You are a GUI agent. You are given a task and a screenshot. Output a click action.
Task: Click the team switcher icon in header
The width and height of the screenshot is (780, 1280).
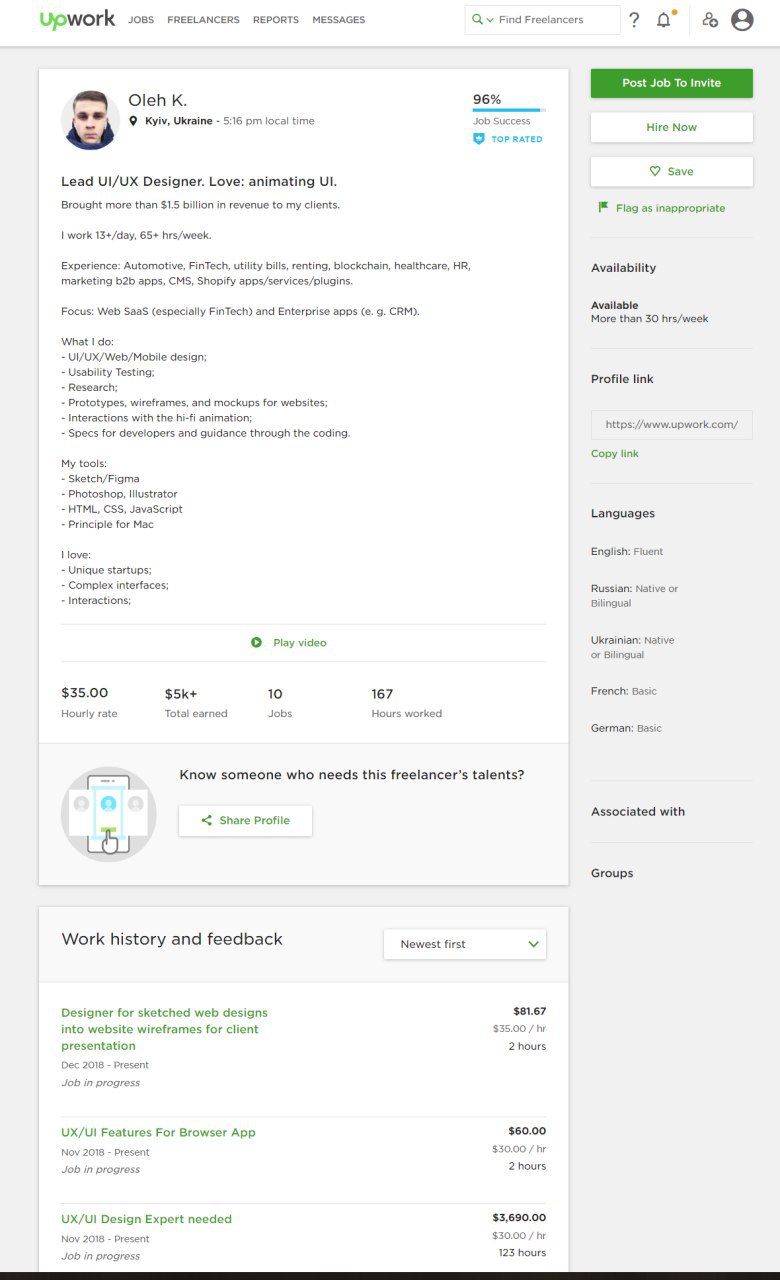[x=710, y=20]
